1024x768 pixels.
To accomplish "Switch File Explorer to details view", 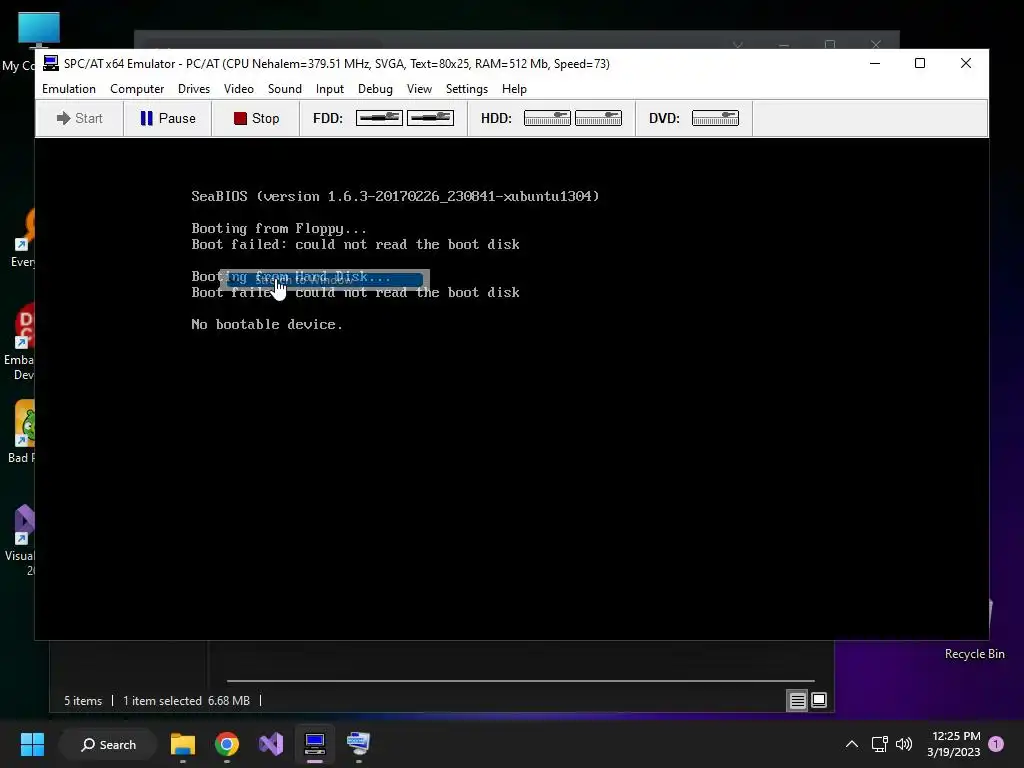I will [797, 701].
